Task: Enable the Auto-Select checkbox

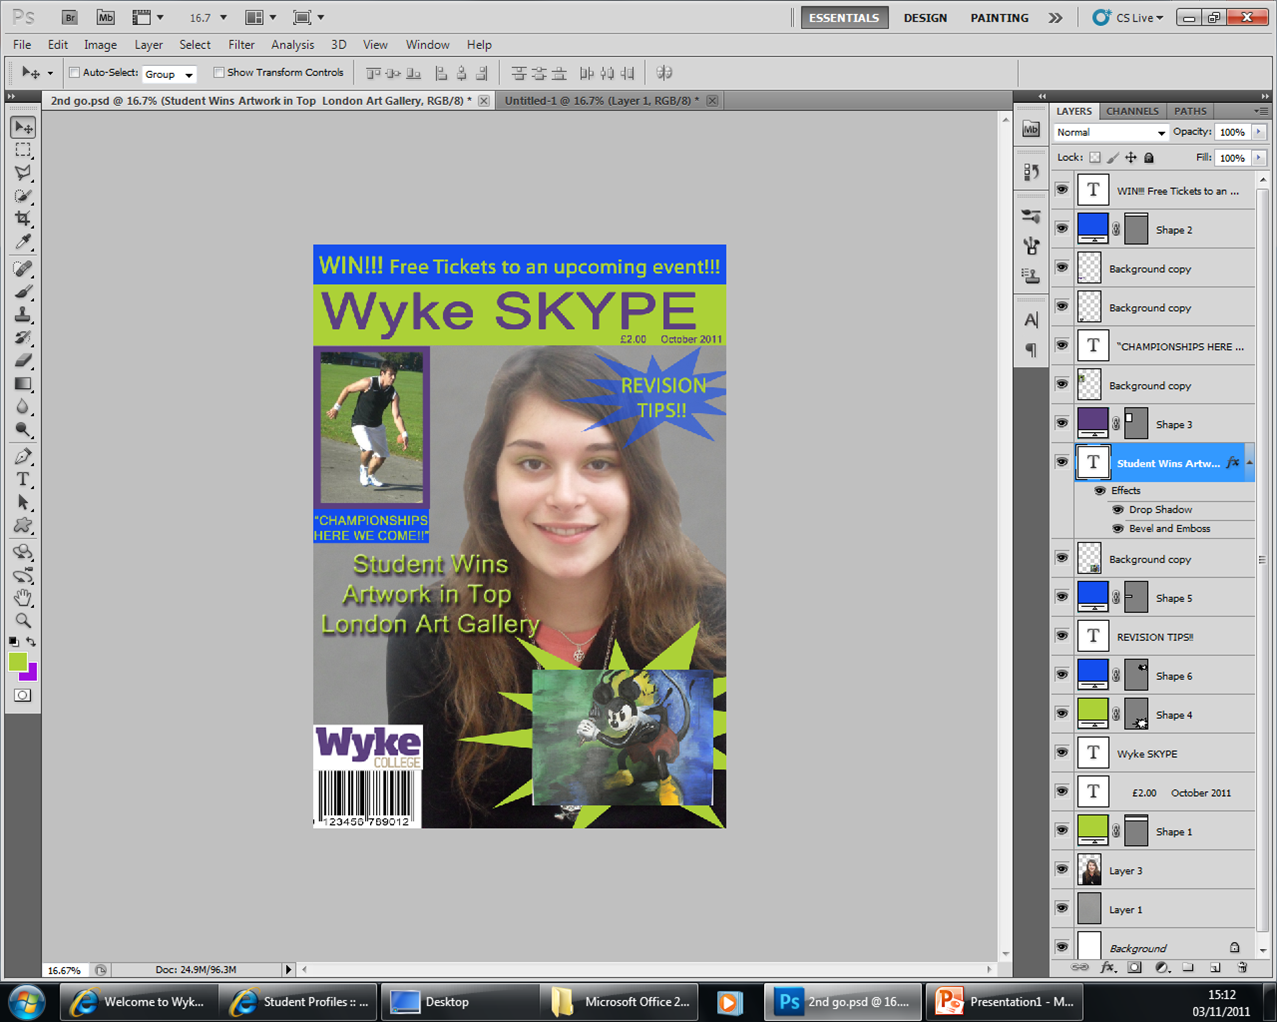Action: click(74, 72)
